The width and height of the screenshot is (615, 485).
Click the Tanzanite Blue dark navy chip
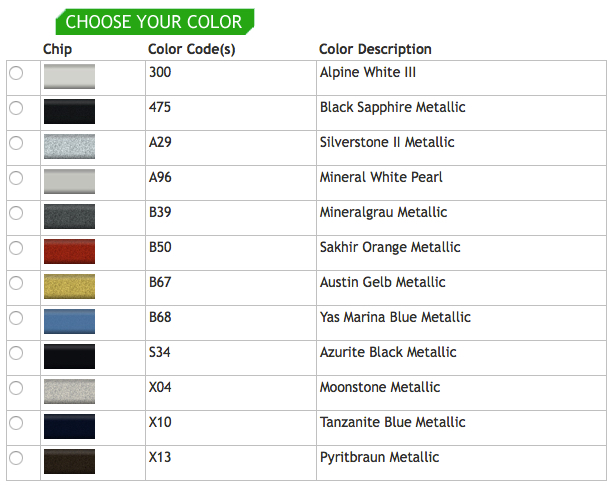tap(70, 426)
